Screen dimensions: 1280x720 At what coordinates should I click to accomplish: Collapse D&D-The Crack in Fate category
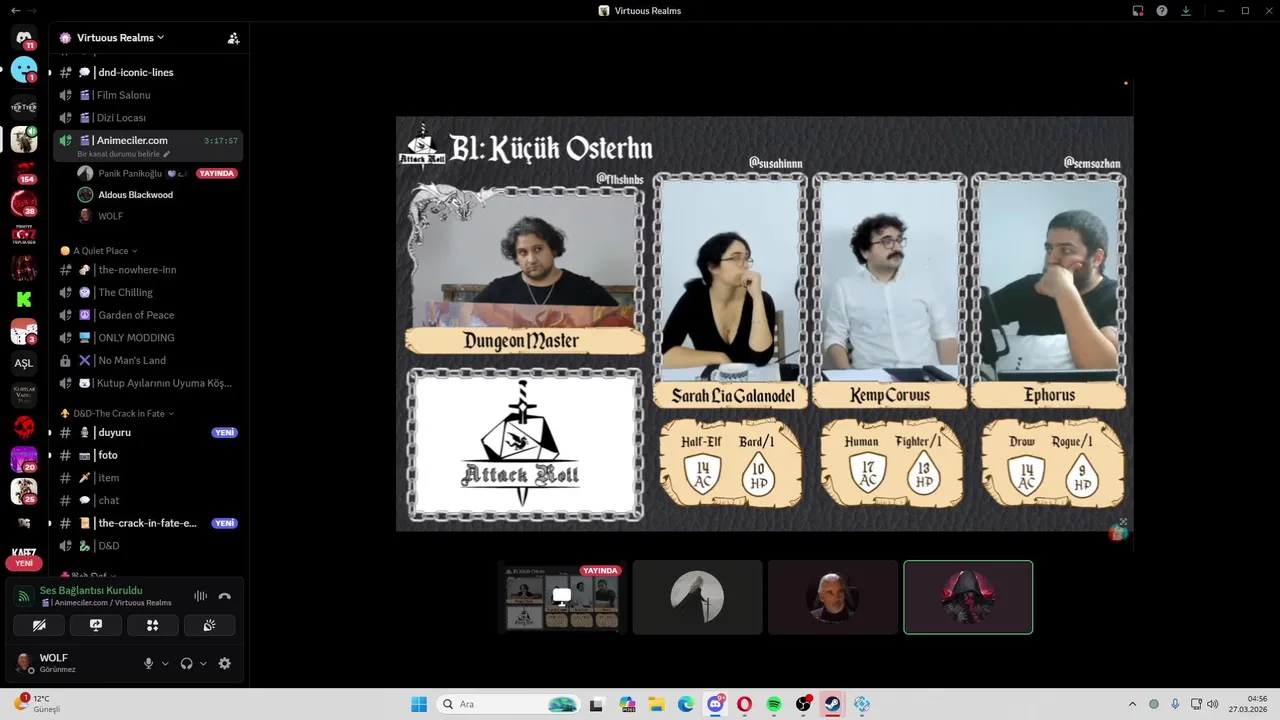click(116, 413)
